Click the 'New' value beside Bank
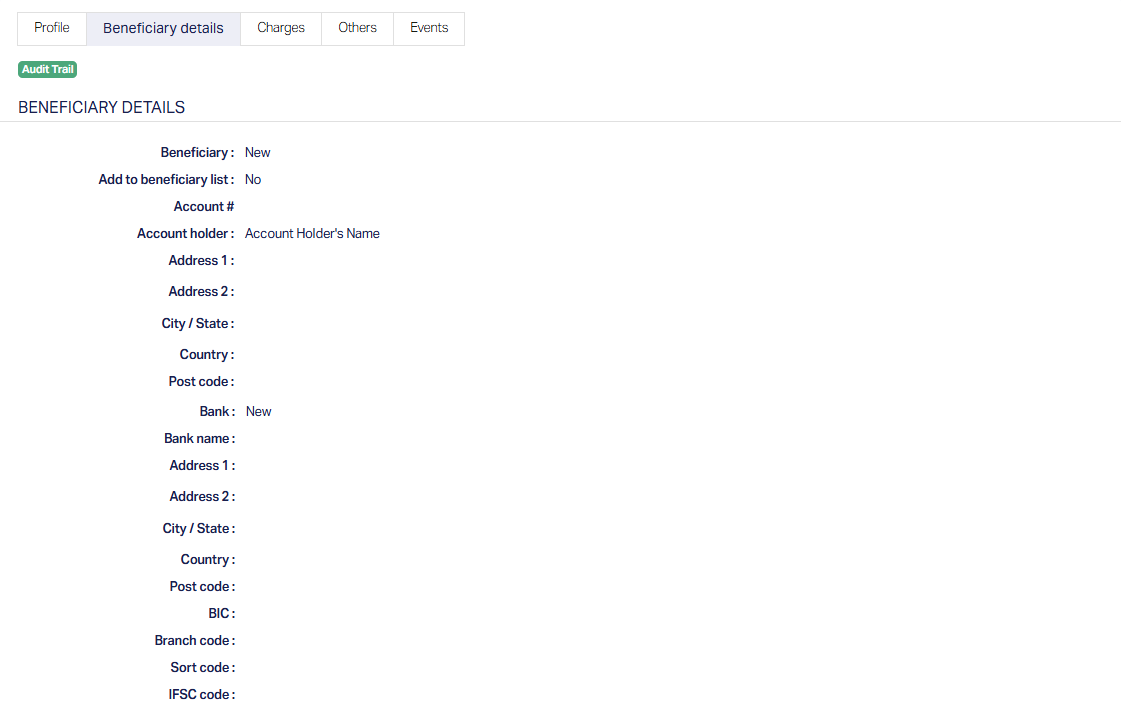This screenshot has height=721, width=1121. coord(258,412)
